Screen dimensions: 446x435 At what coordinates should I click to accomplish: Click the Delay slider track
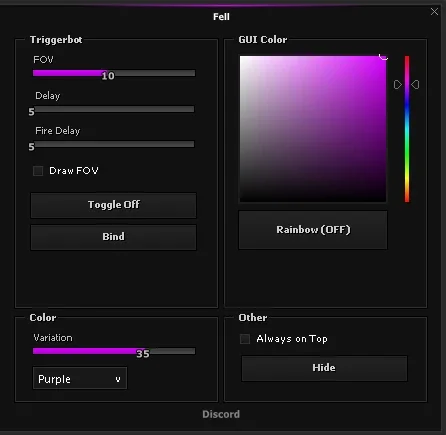[x=114, y=109]
